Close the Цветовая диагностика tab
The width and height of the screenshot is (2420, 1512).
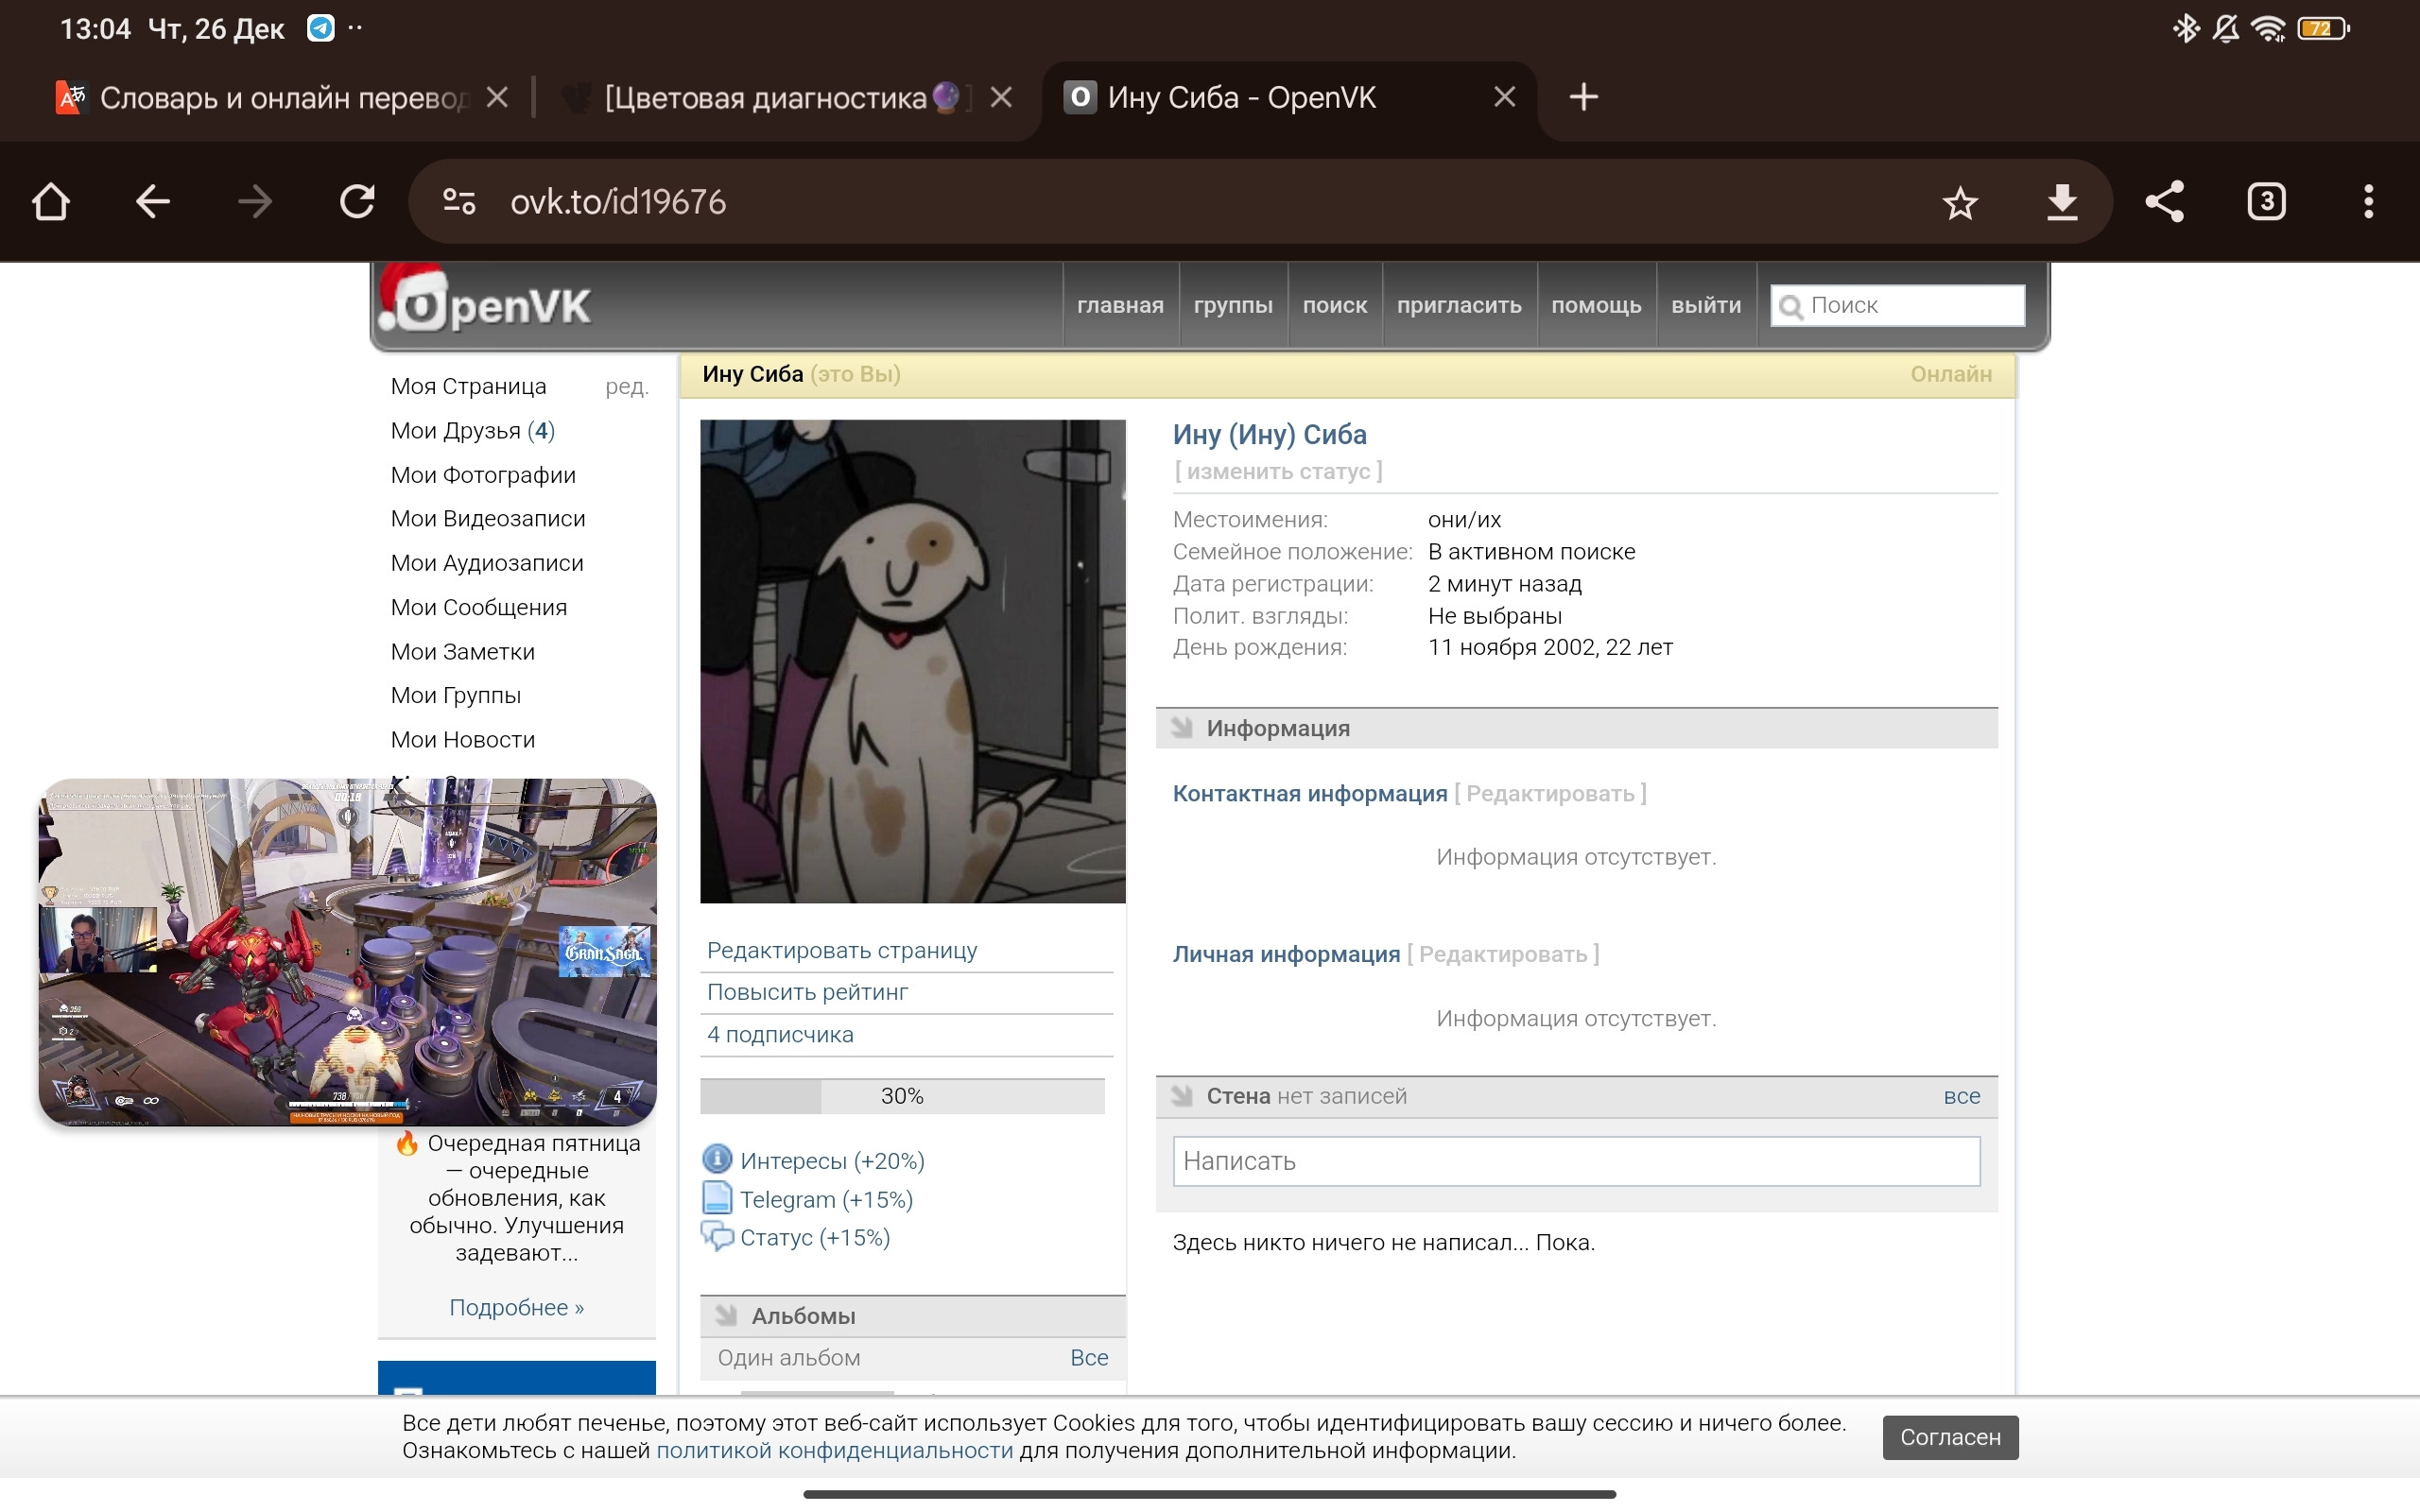point(1001,97)
